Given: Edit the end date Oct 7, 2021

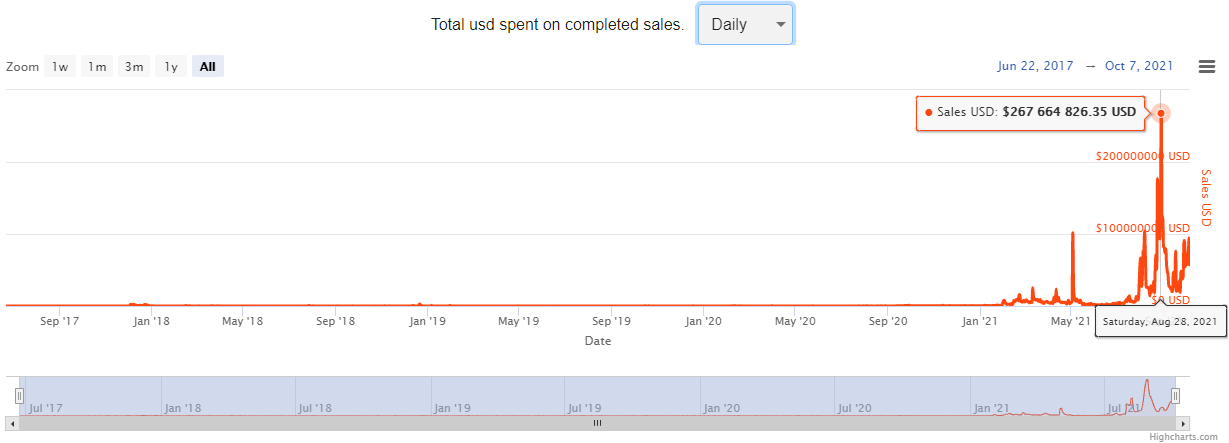Looking at the screenshot, I should coord(1139,66).
